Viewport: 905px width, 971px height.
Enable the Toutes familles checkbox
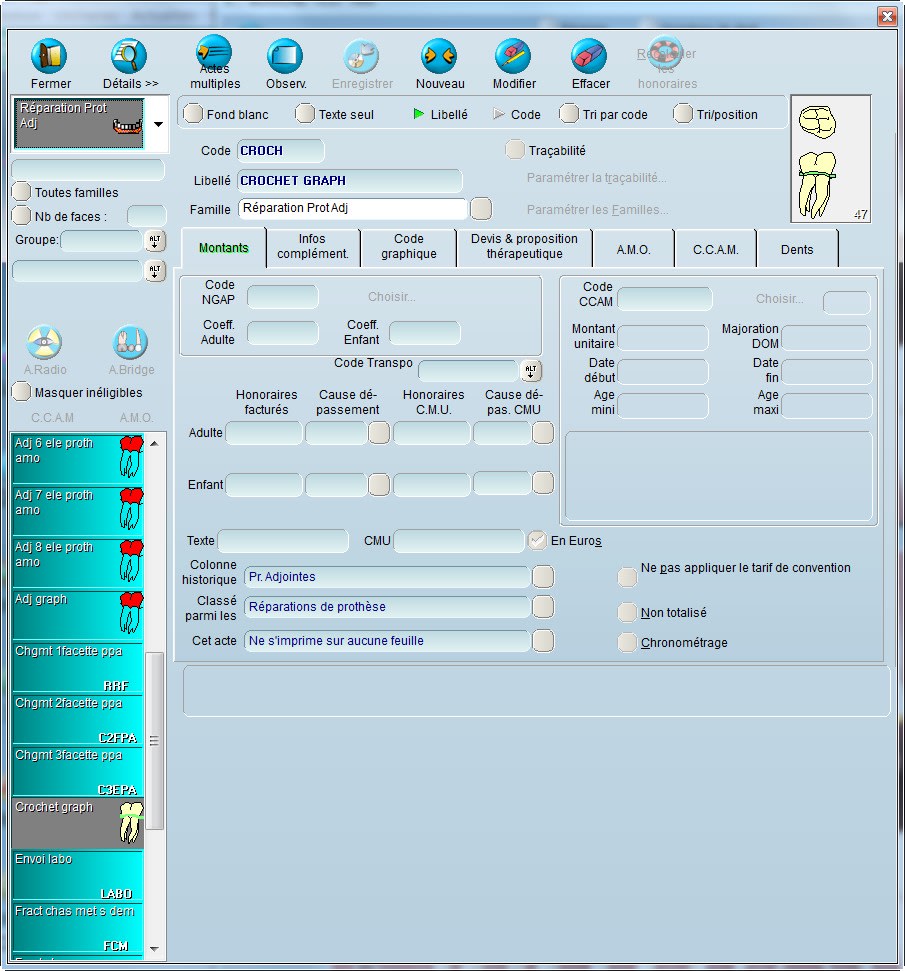coord(21,192)
